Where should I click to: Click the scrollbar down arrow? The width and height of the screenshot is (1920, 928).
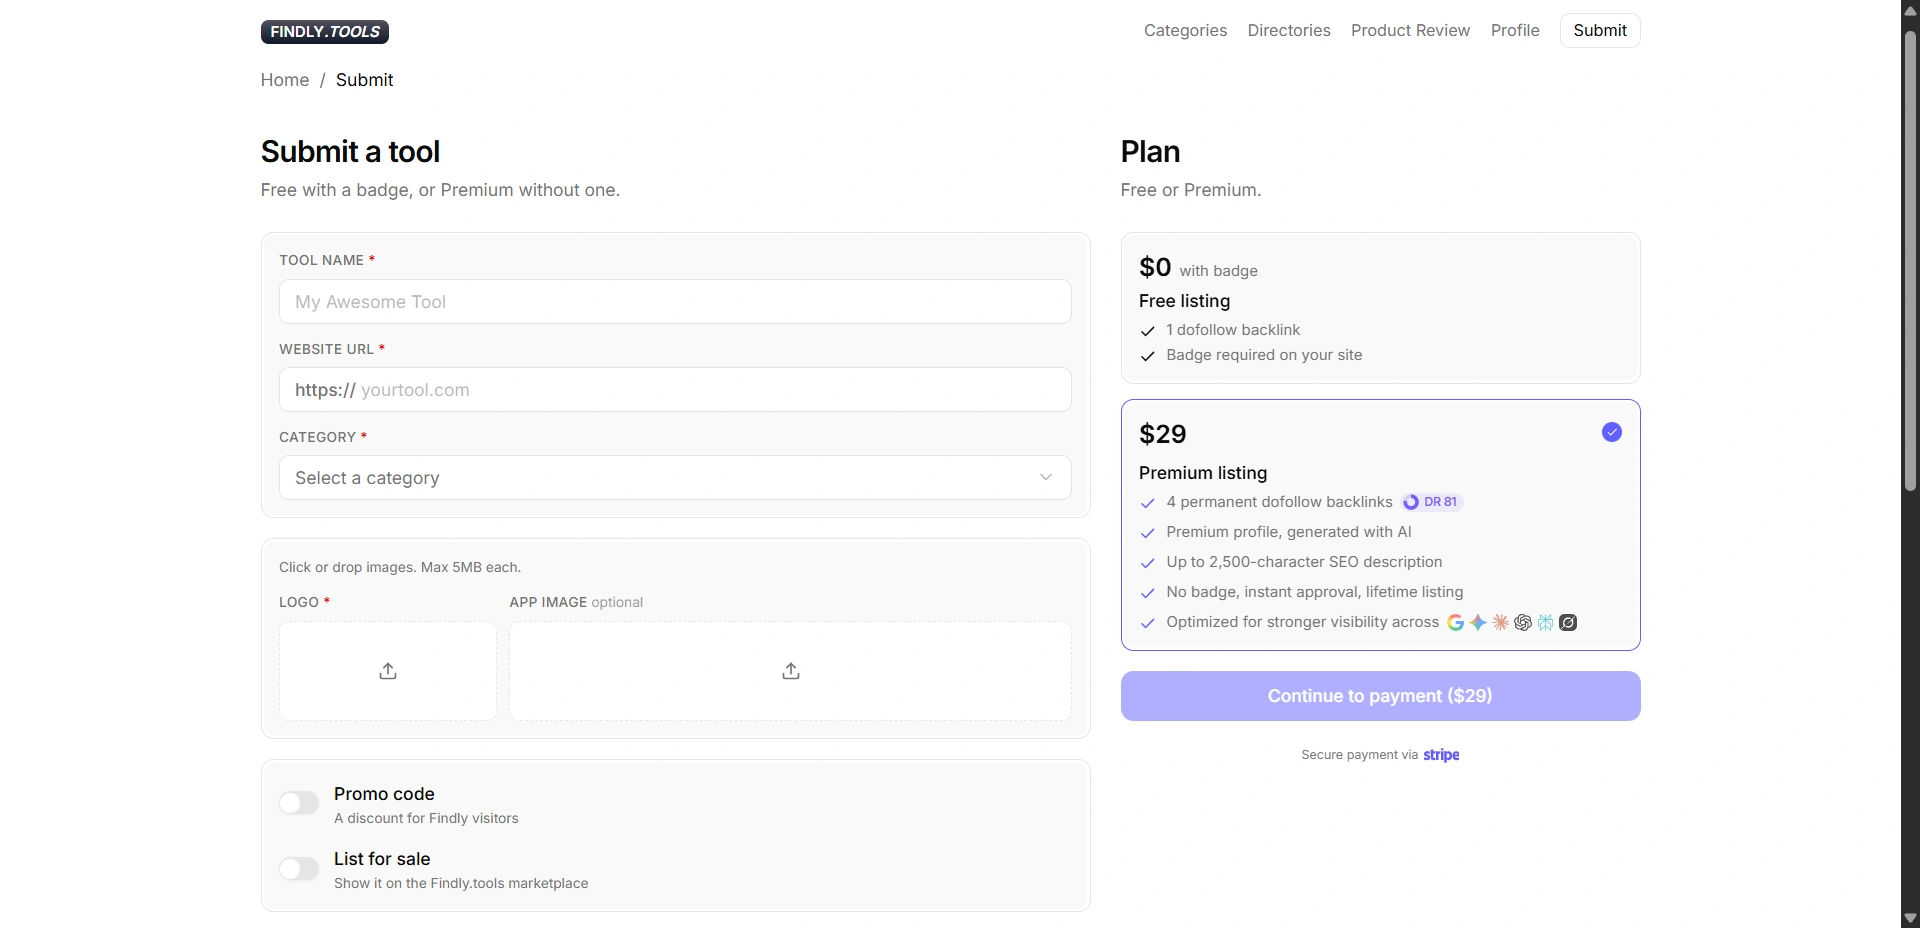(x=1910, y=918)
